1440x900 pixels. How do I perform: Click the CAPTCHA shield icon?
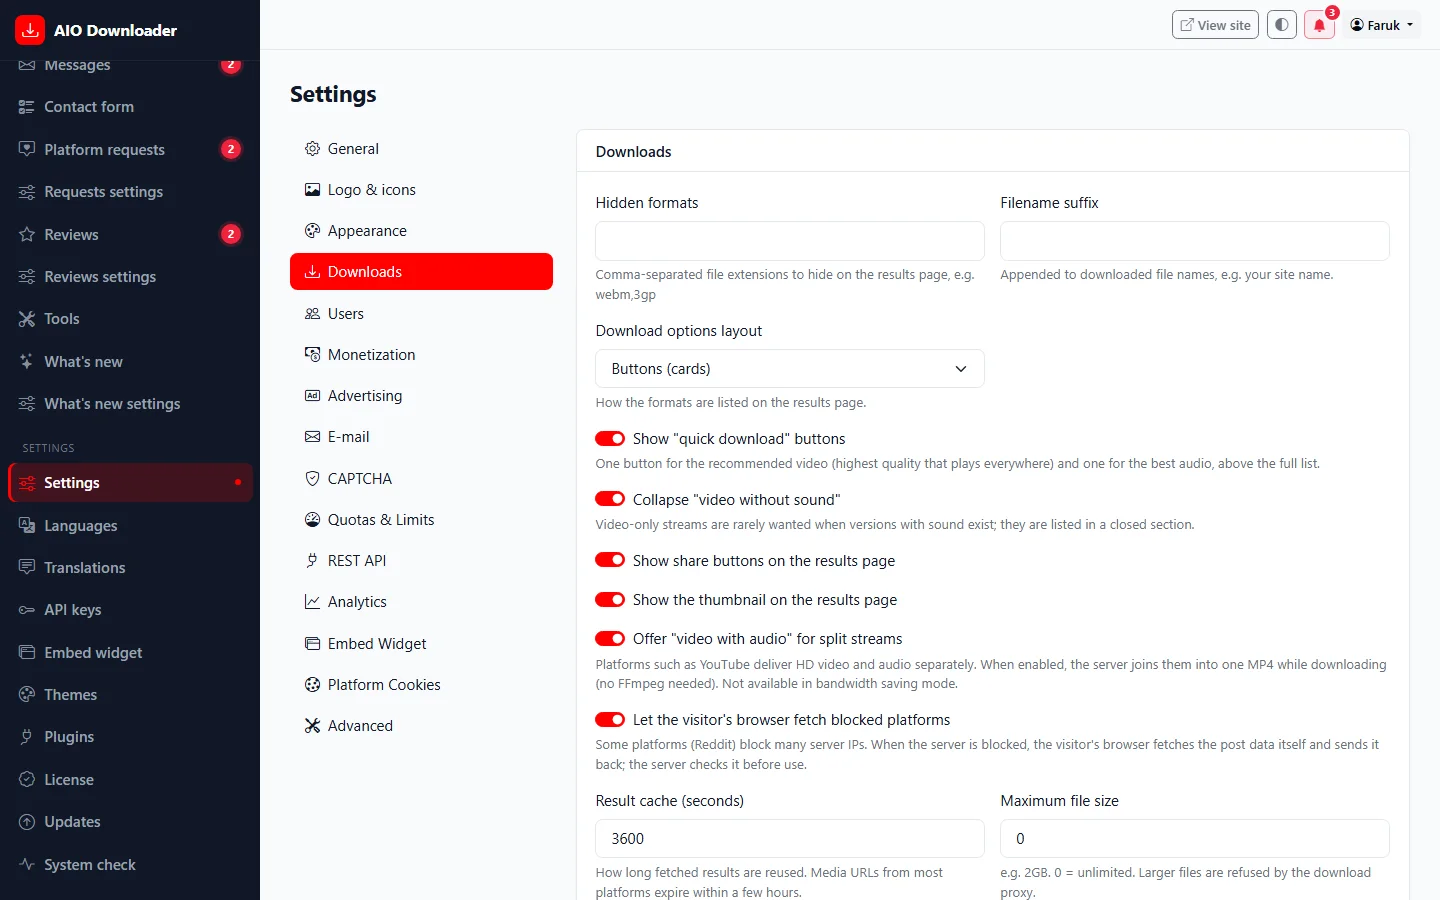(312, 479)
